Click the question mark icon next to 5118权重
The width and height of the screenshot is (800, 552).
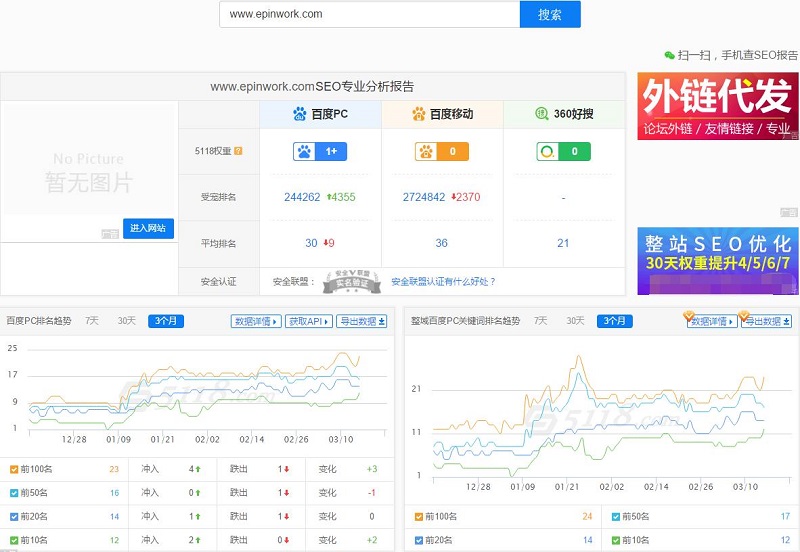238,151
